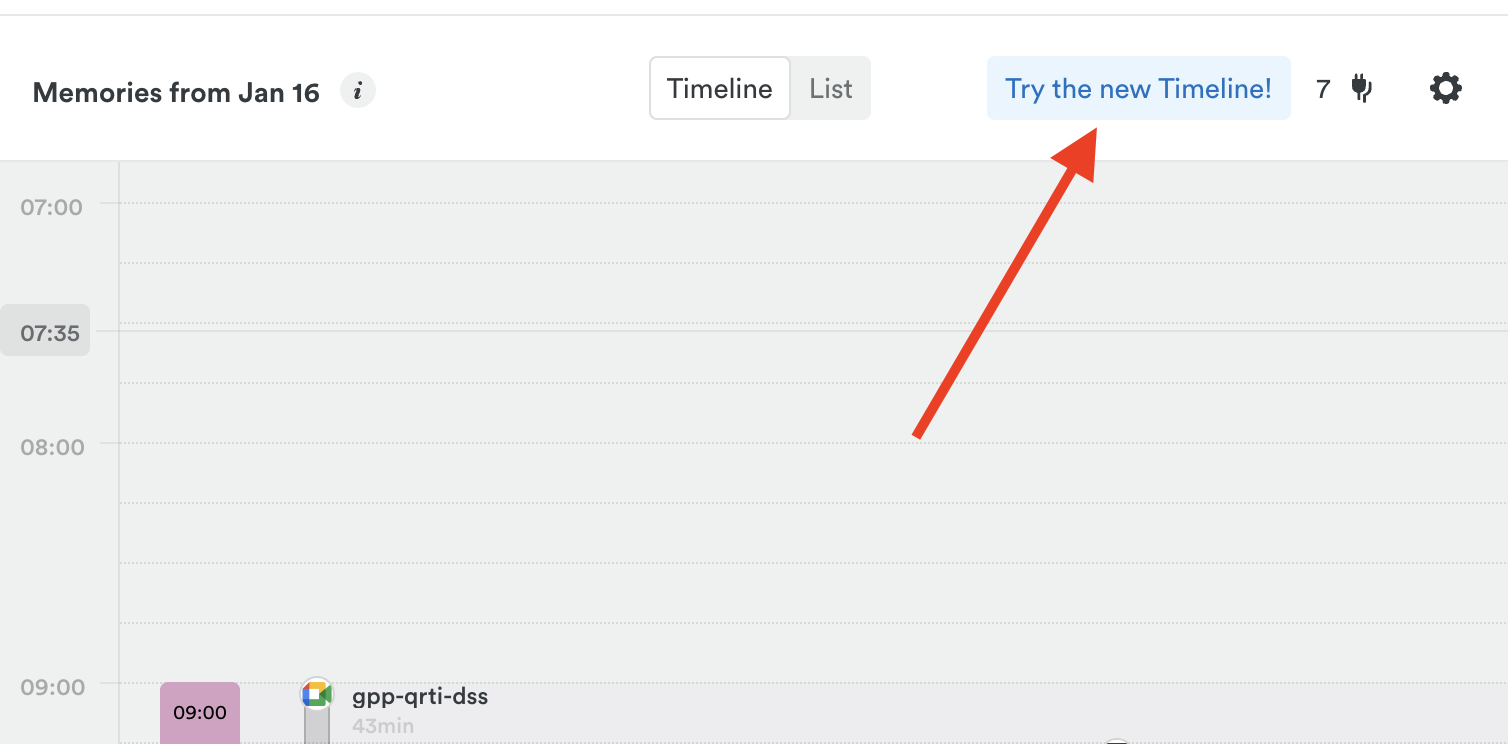Click the 07:35 current time marker
The height and width of the screenshot is (744, 1508).
tap(45, 330)
